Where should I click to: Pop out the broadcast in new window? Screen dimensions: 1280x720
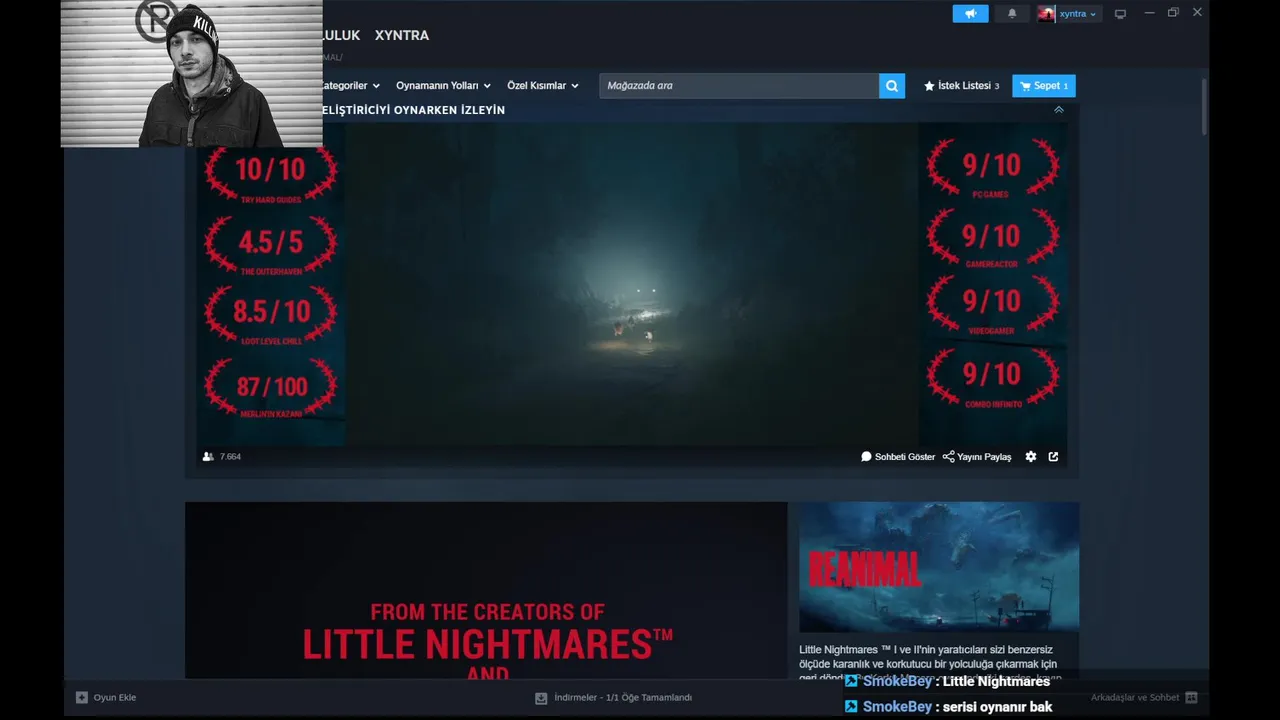click(x=1053, y=457)
